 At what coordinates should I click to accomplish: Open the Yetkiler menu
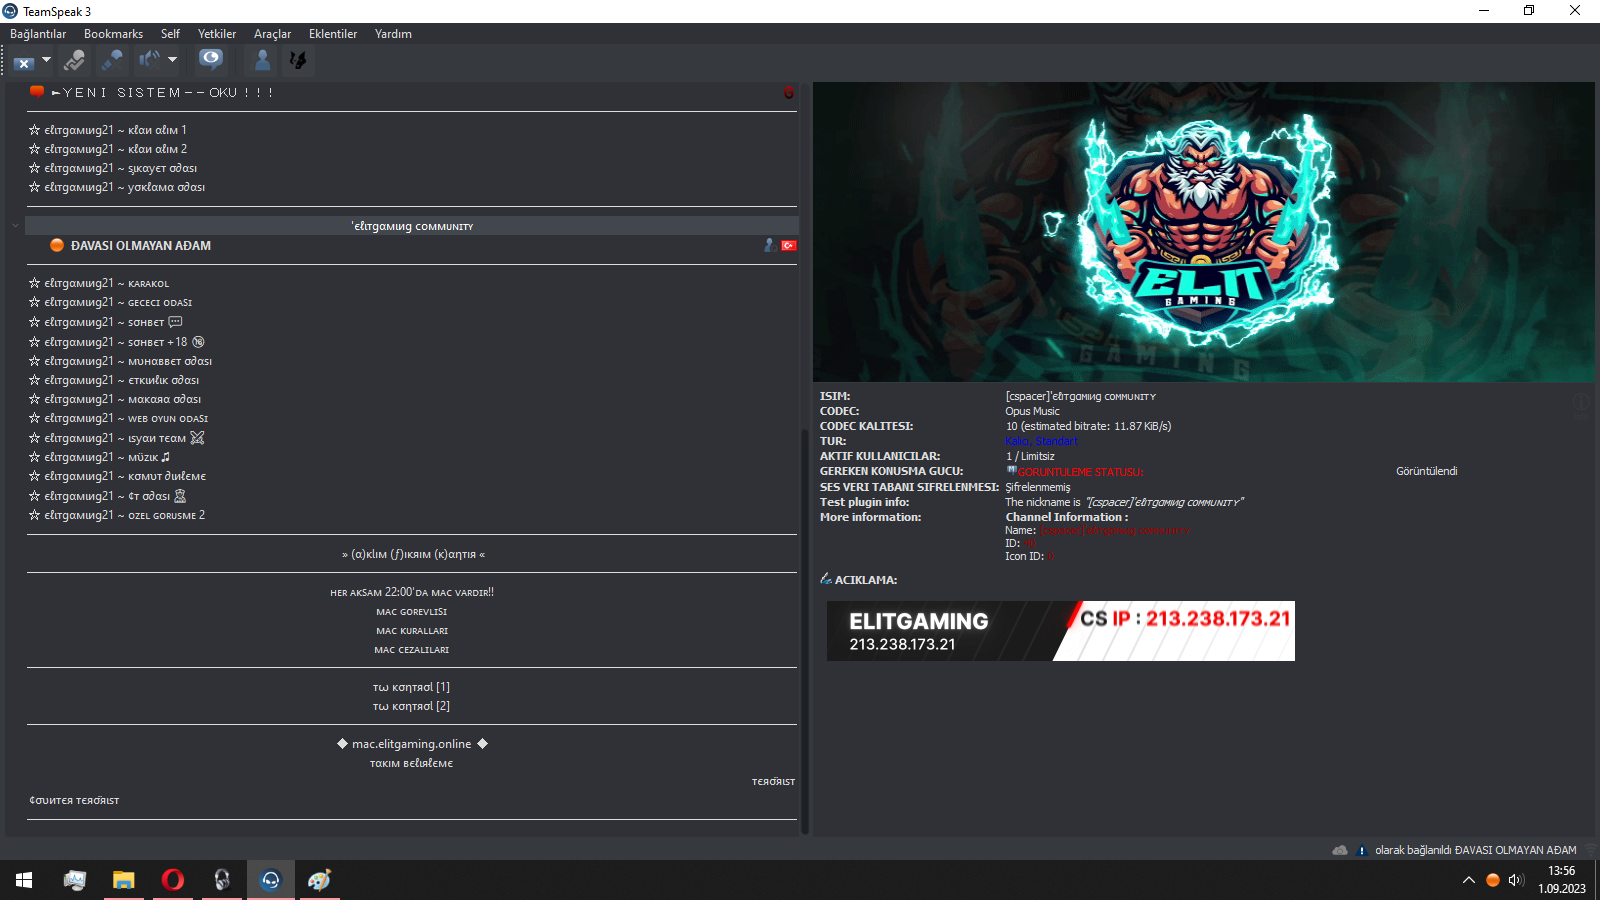click(x=217, y=34)
